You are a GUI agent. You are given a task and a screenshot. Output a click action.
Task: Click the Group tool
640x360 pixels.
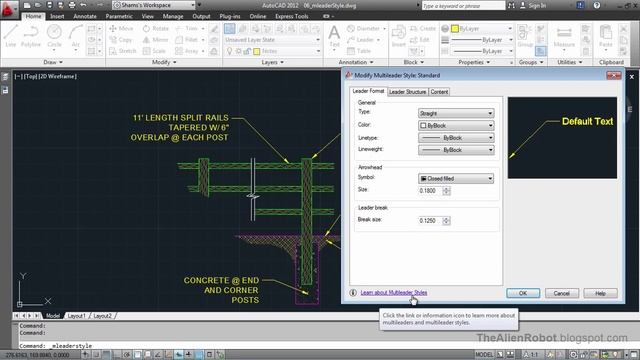[x=525, y=36]
